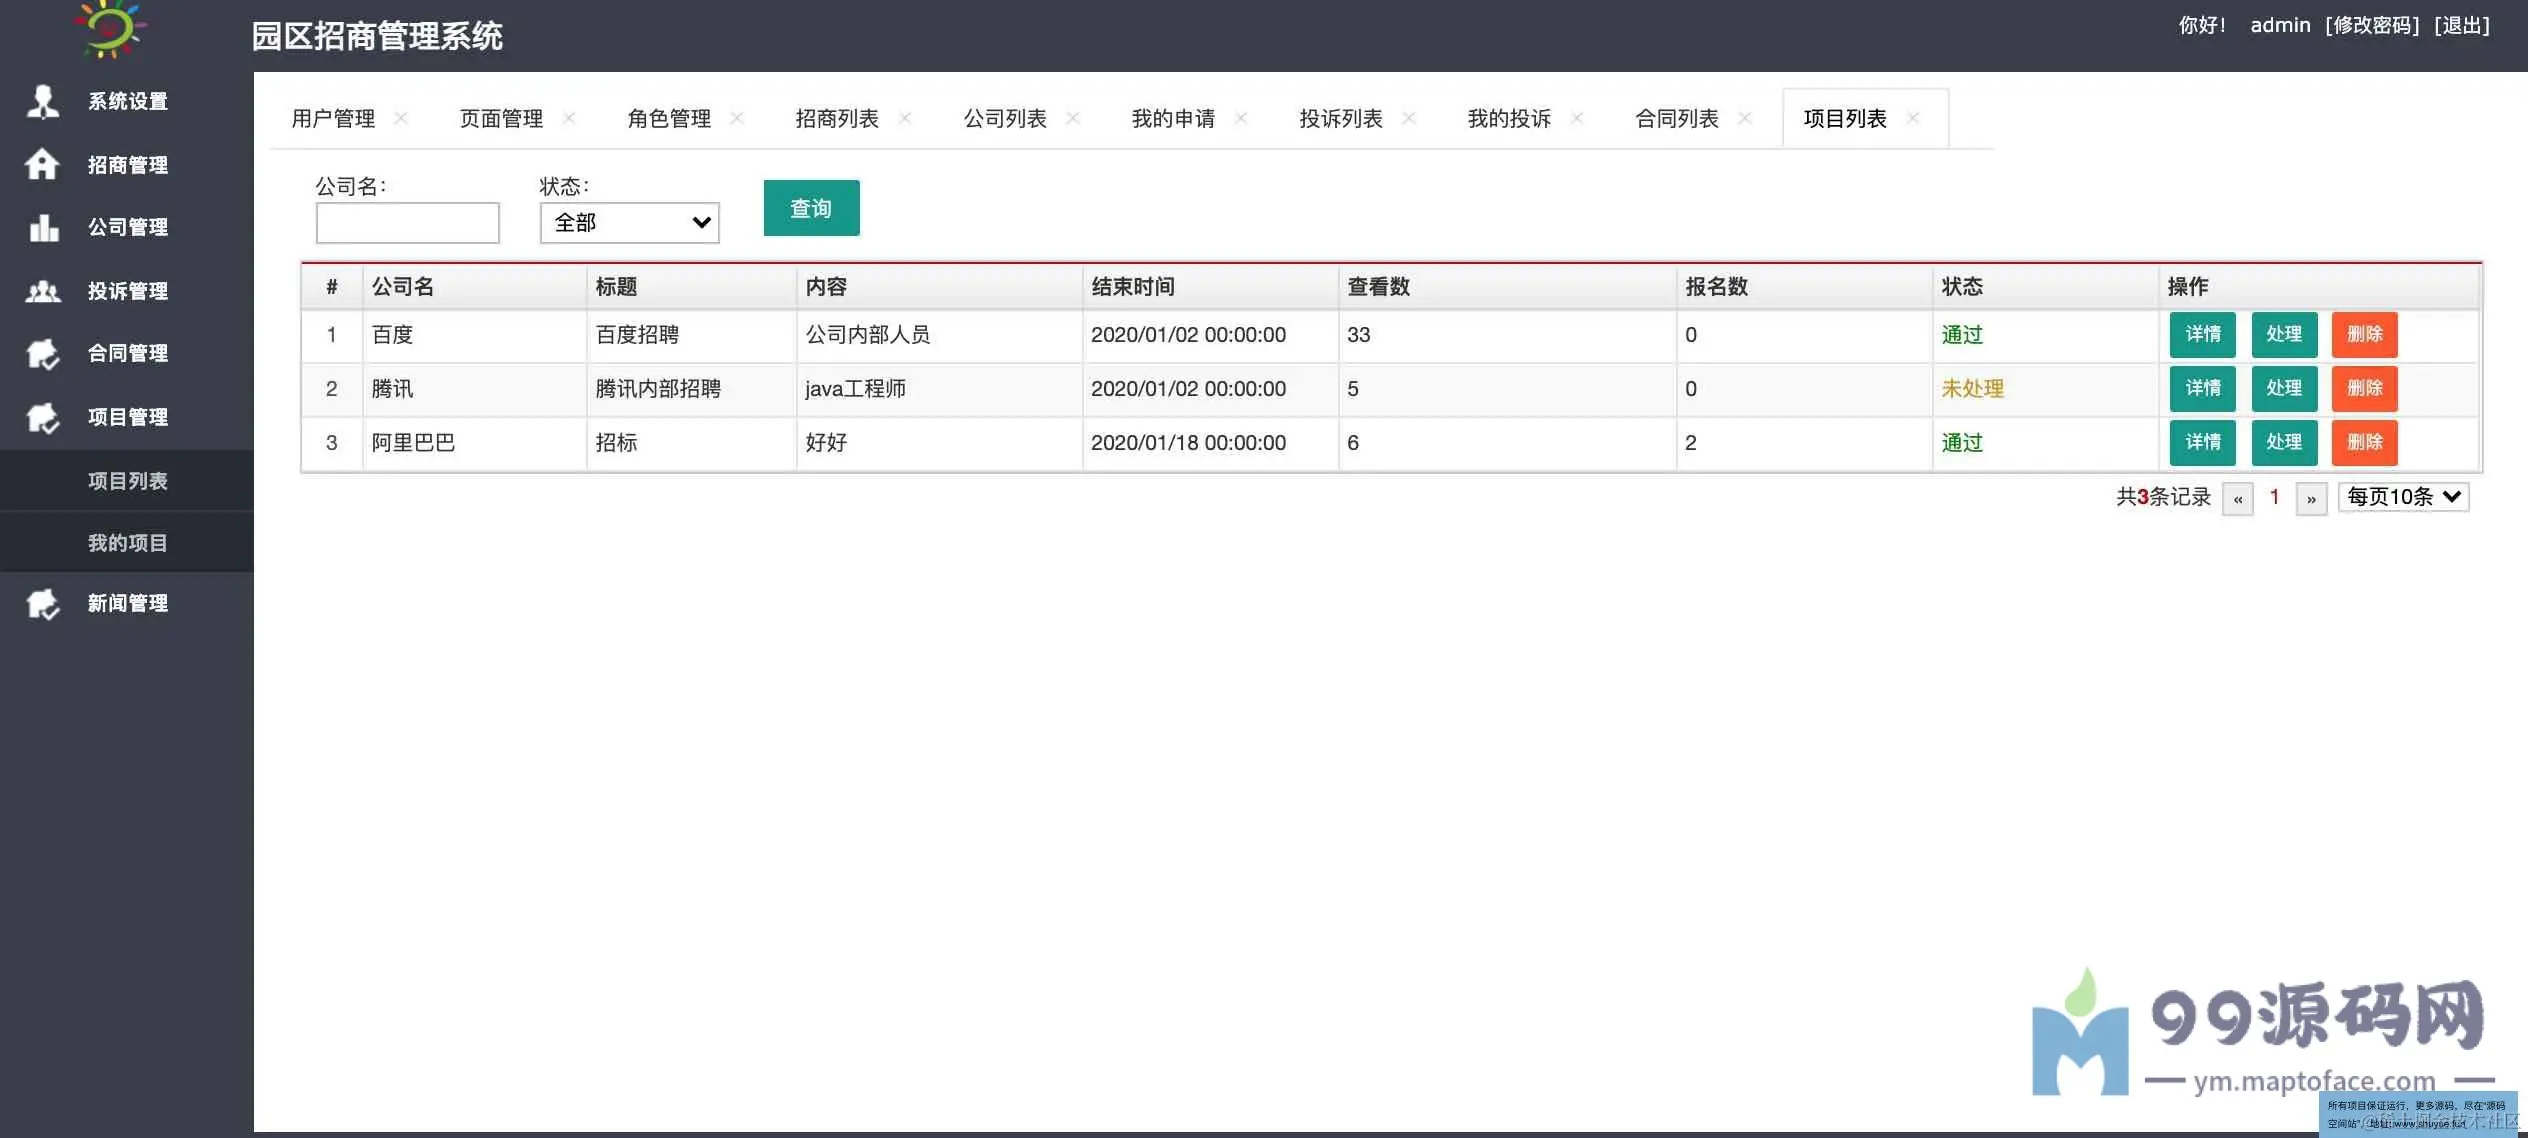The height and width of the screenshot is (1138, 2528).
Task: Open 我的项目 in the sidebar
Action: 127,543
